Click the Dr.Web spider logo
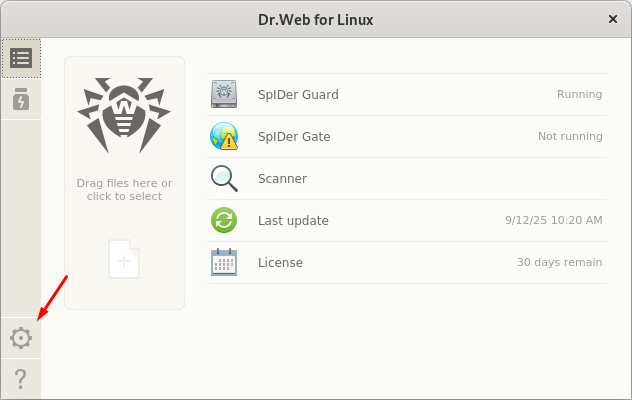Screen dimensions: 632x400 (x=124, y=115)
